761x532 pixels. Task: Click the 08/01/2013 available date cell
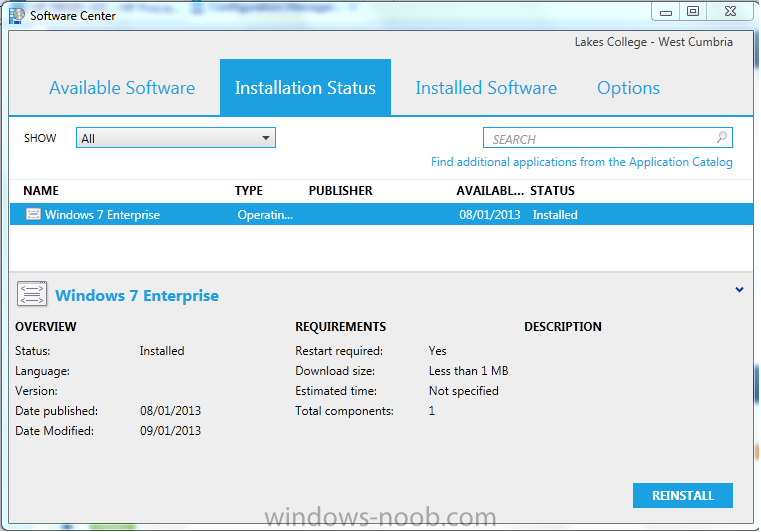[490, 215]
